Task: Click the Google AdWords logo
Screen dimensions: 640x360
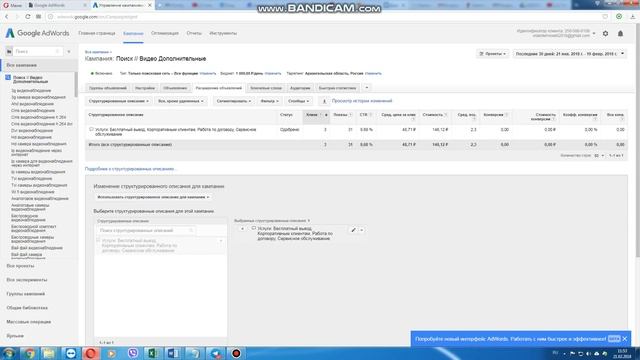Action: pos(37,33)
